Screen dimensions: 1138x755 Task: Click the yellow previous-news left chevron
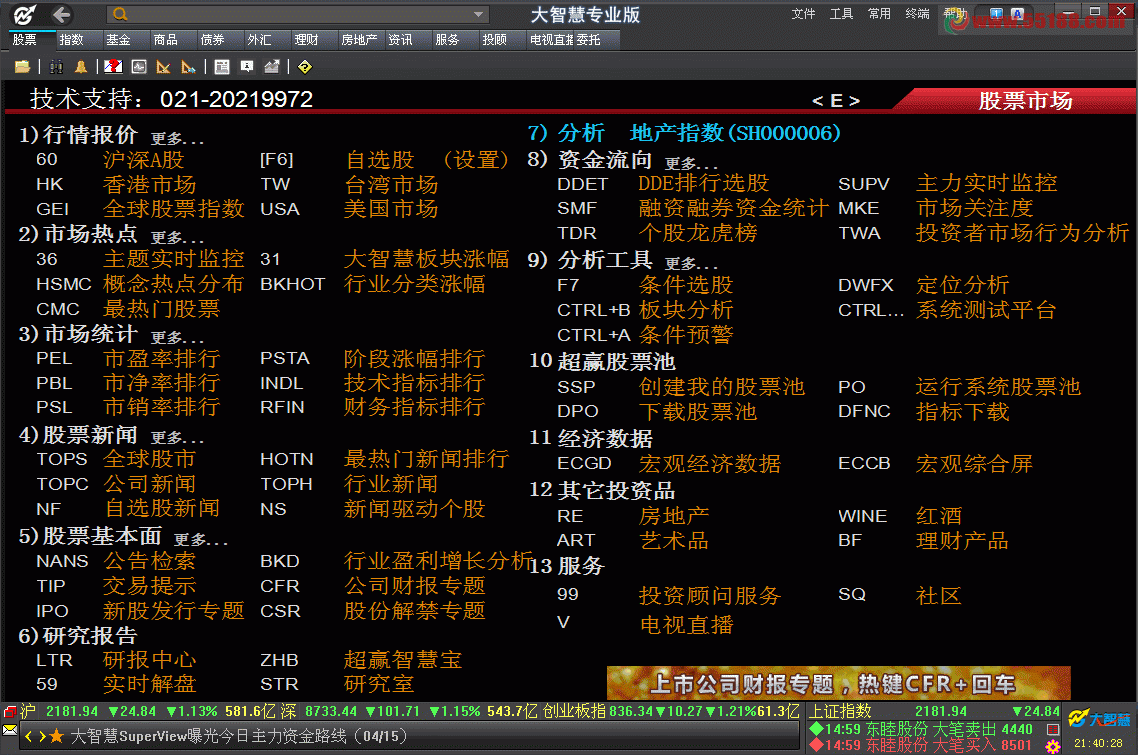coord(28,736)
